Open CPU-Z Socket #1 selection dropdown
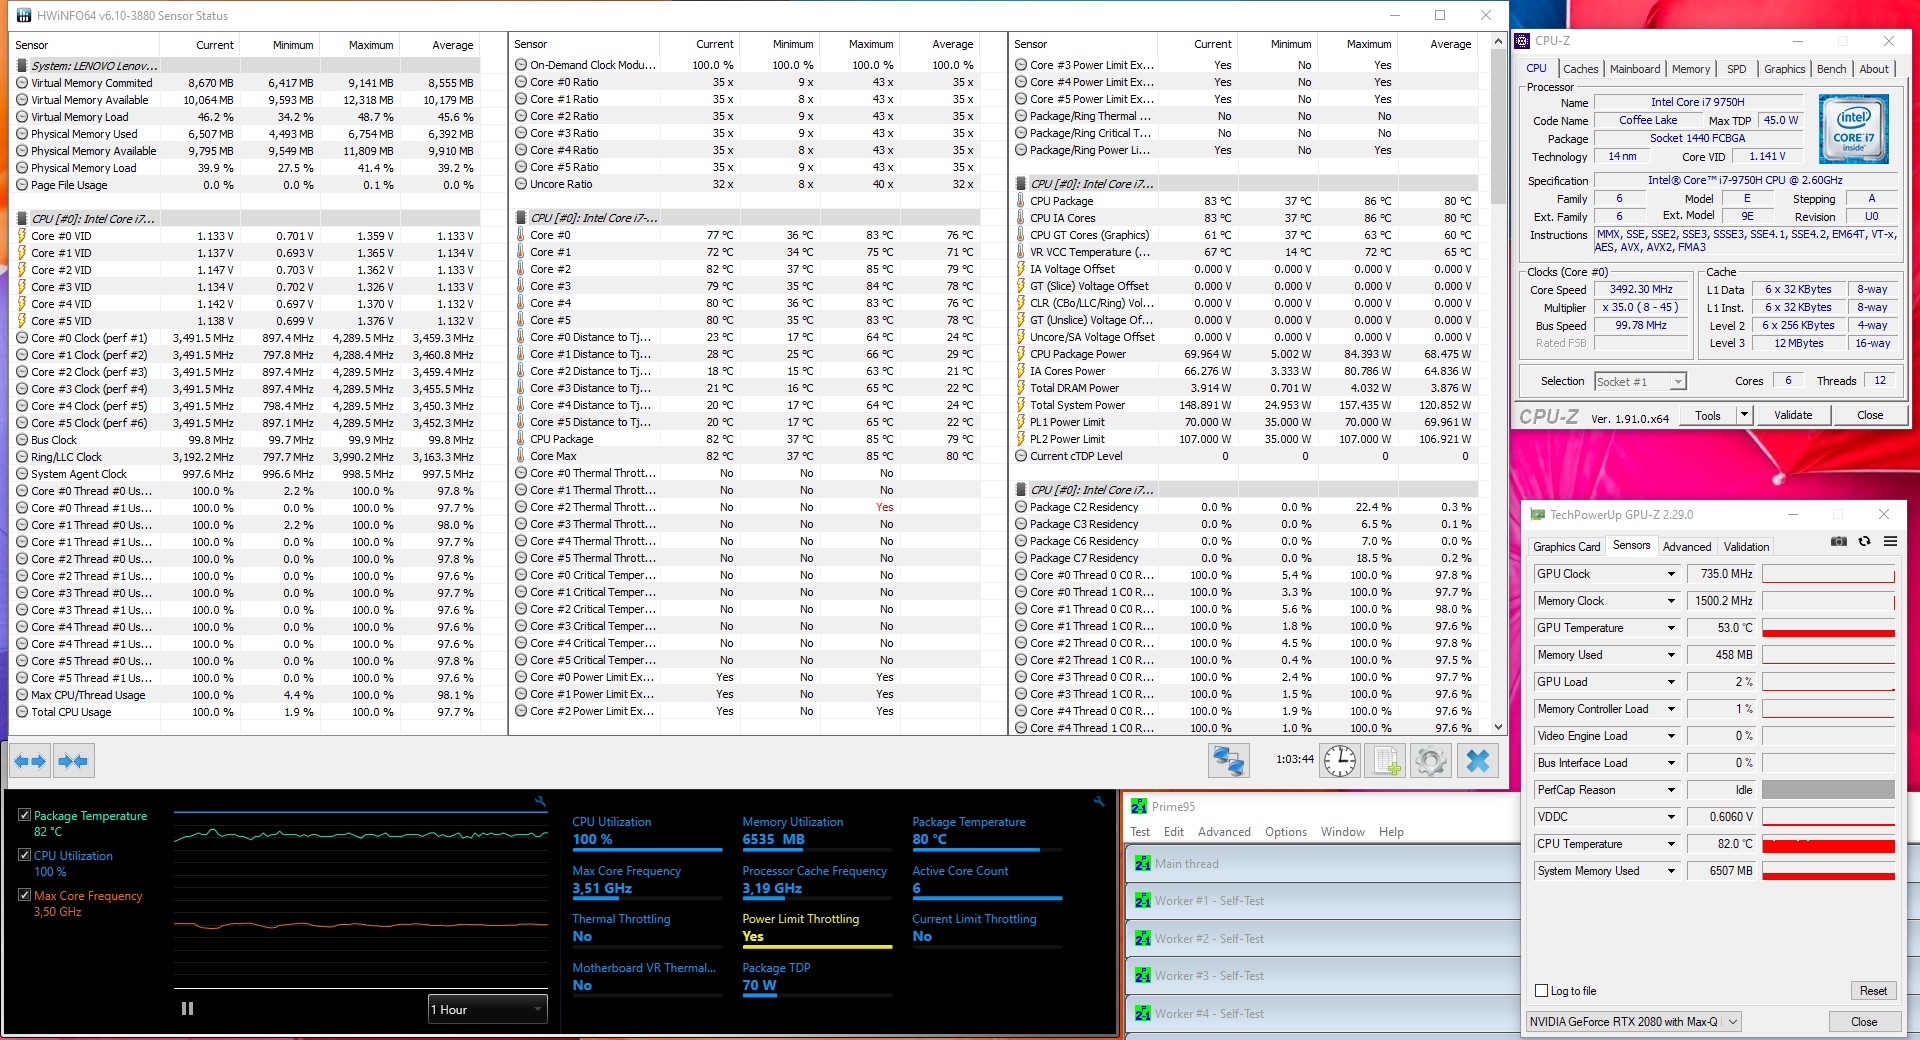 coord(1640,381)
